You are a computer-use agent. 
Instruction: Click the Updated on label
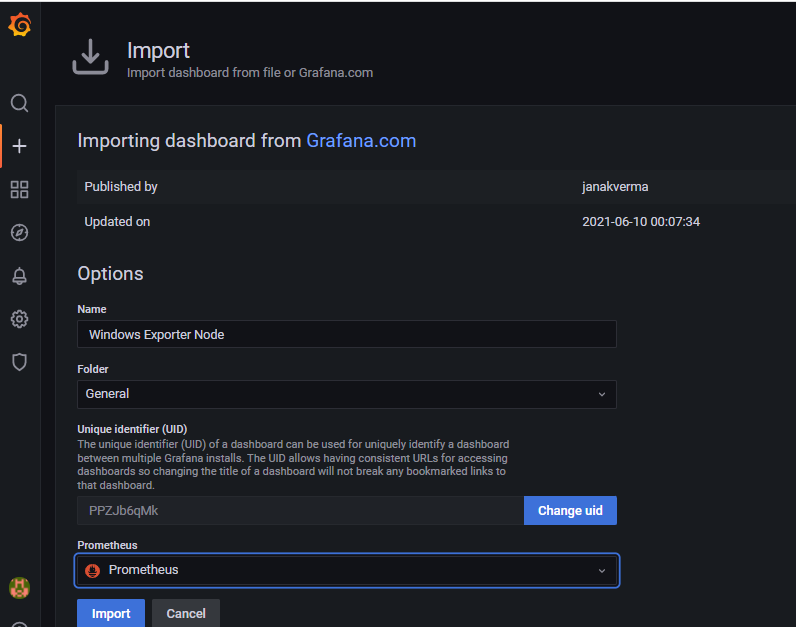[x=117, y=222]
